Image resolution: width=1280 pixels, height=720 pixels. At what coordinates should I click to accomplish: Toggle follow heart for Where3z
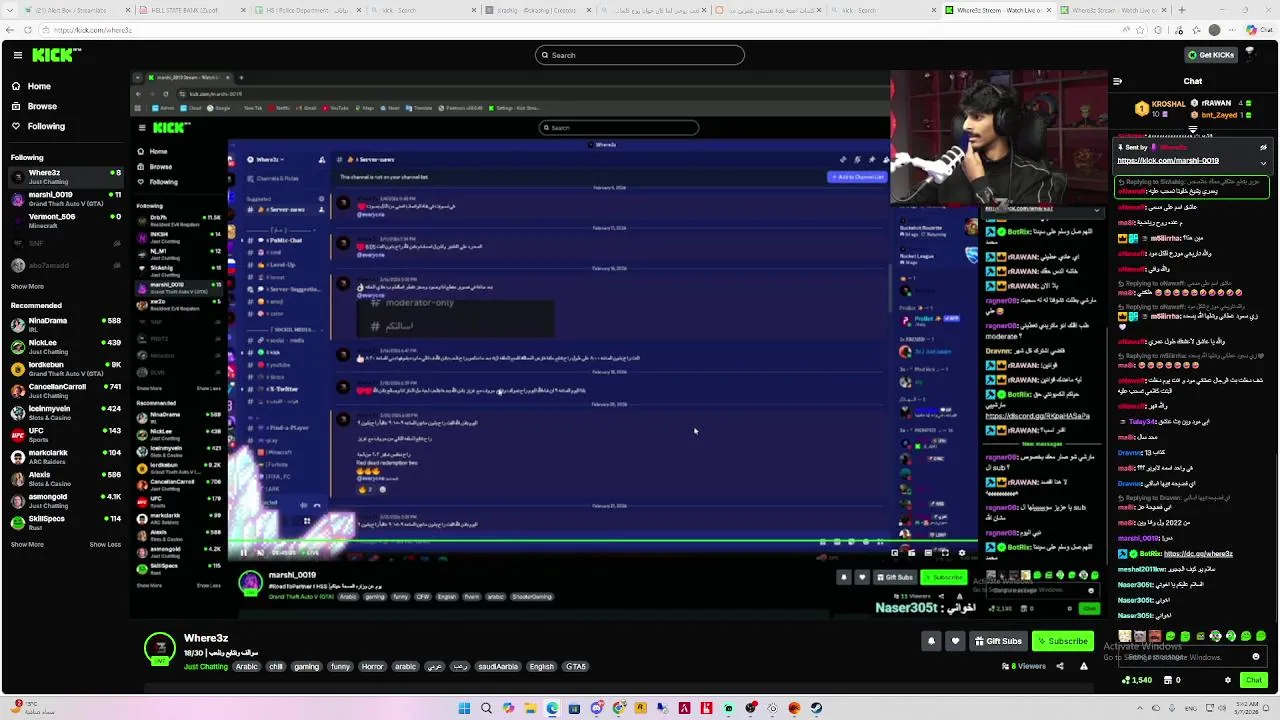click(x=955, y=641)
